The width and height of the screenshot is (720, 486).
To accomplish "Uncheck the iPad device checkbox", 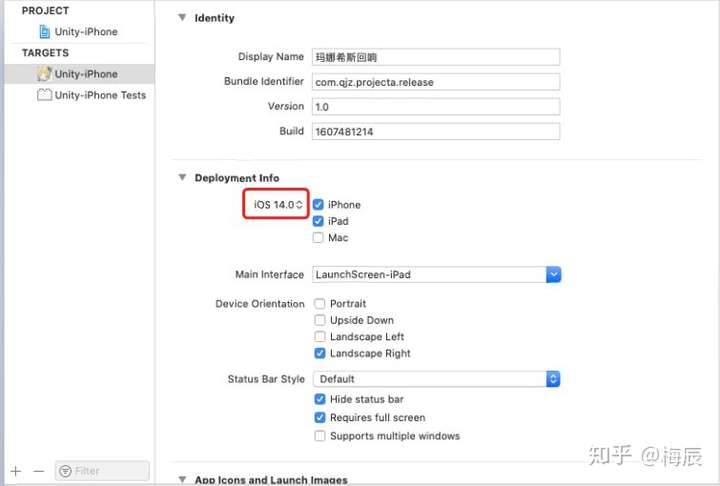I will 318,221.
